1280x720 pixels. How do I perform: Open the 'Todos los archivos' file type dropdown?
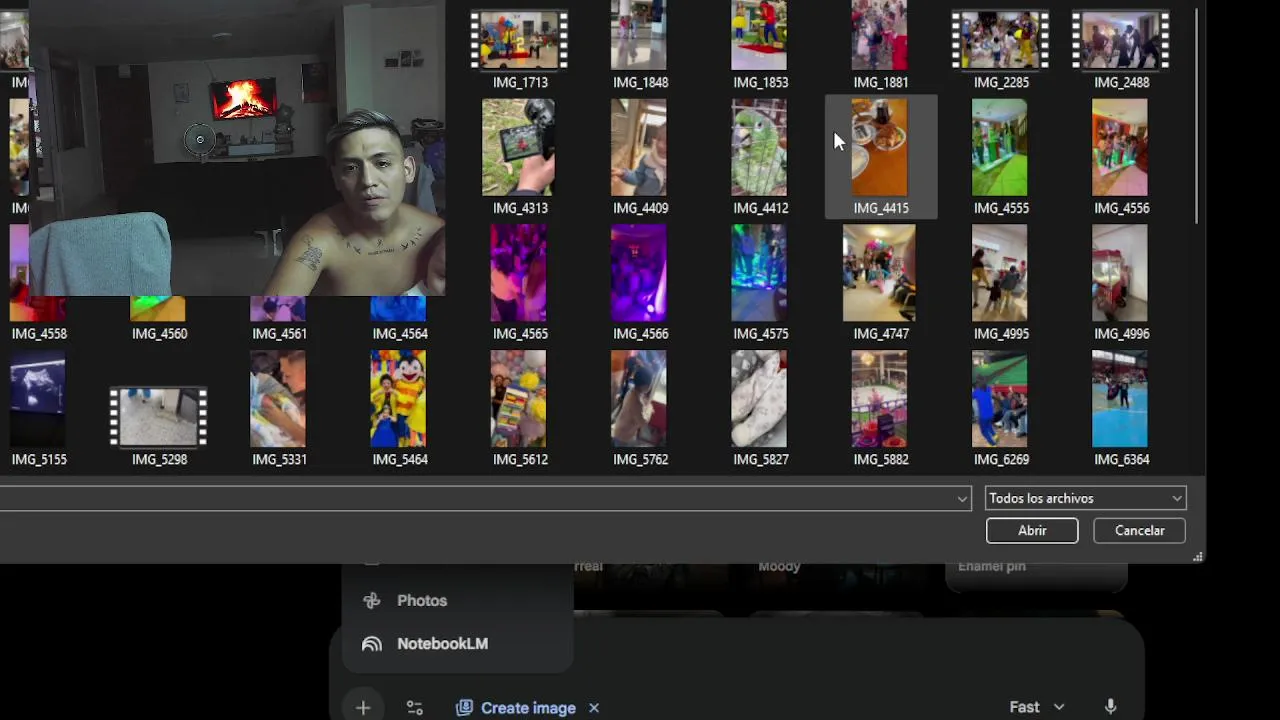(x=1085, y=498)
